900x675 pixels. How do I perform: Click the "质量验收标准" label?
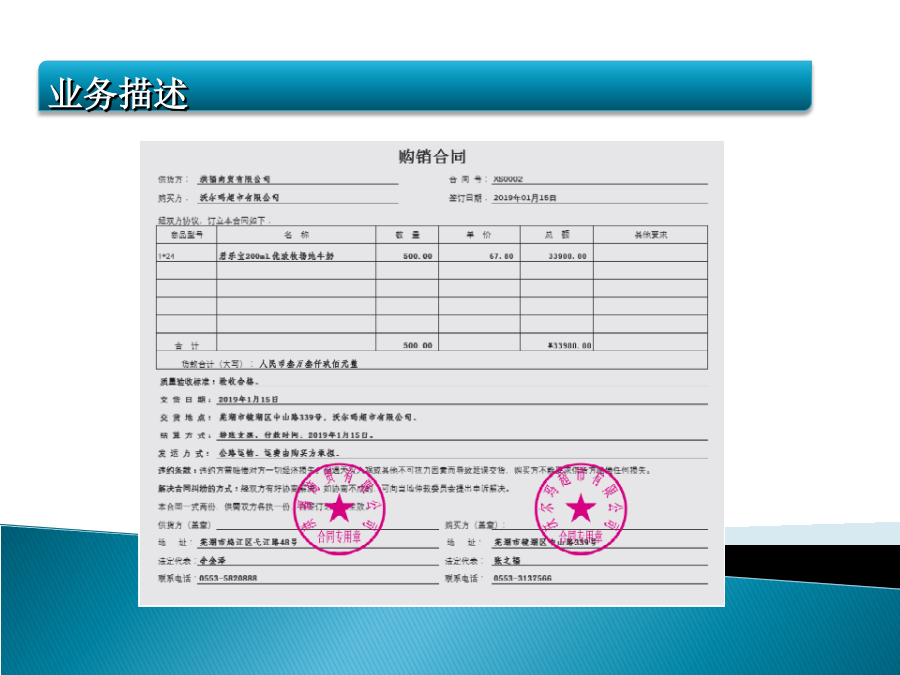tap(187, 381)
